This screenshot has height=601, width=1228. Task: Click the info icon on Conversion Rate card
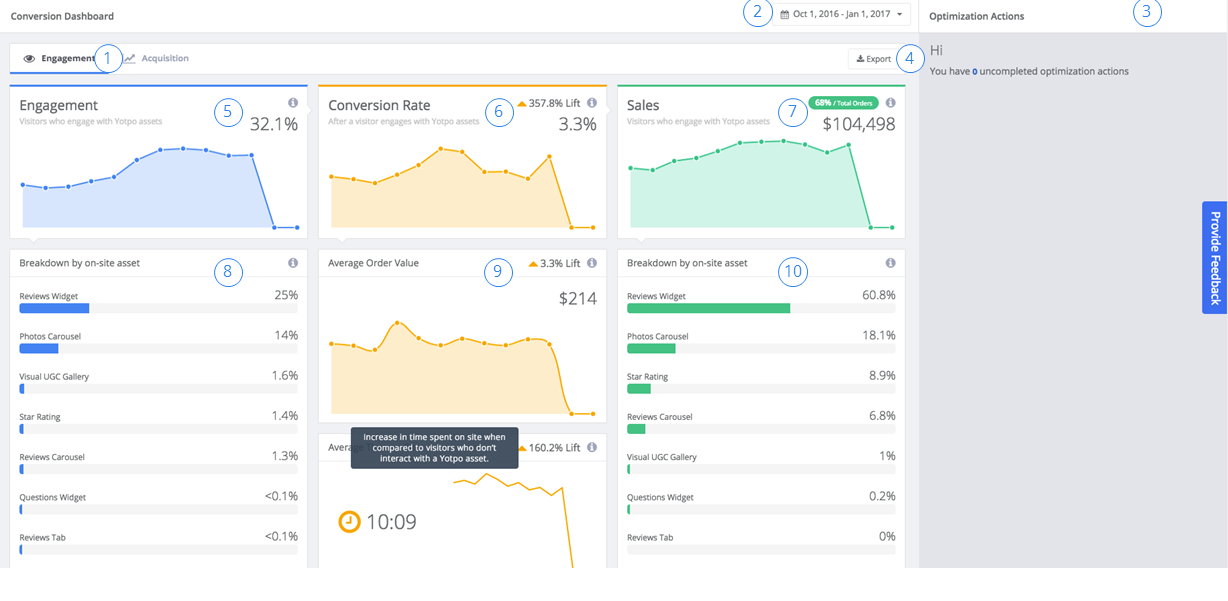coord(592,103)
